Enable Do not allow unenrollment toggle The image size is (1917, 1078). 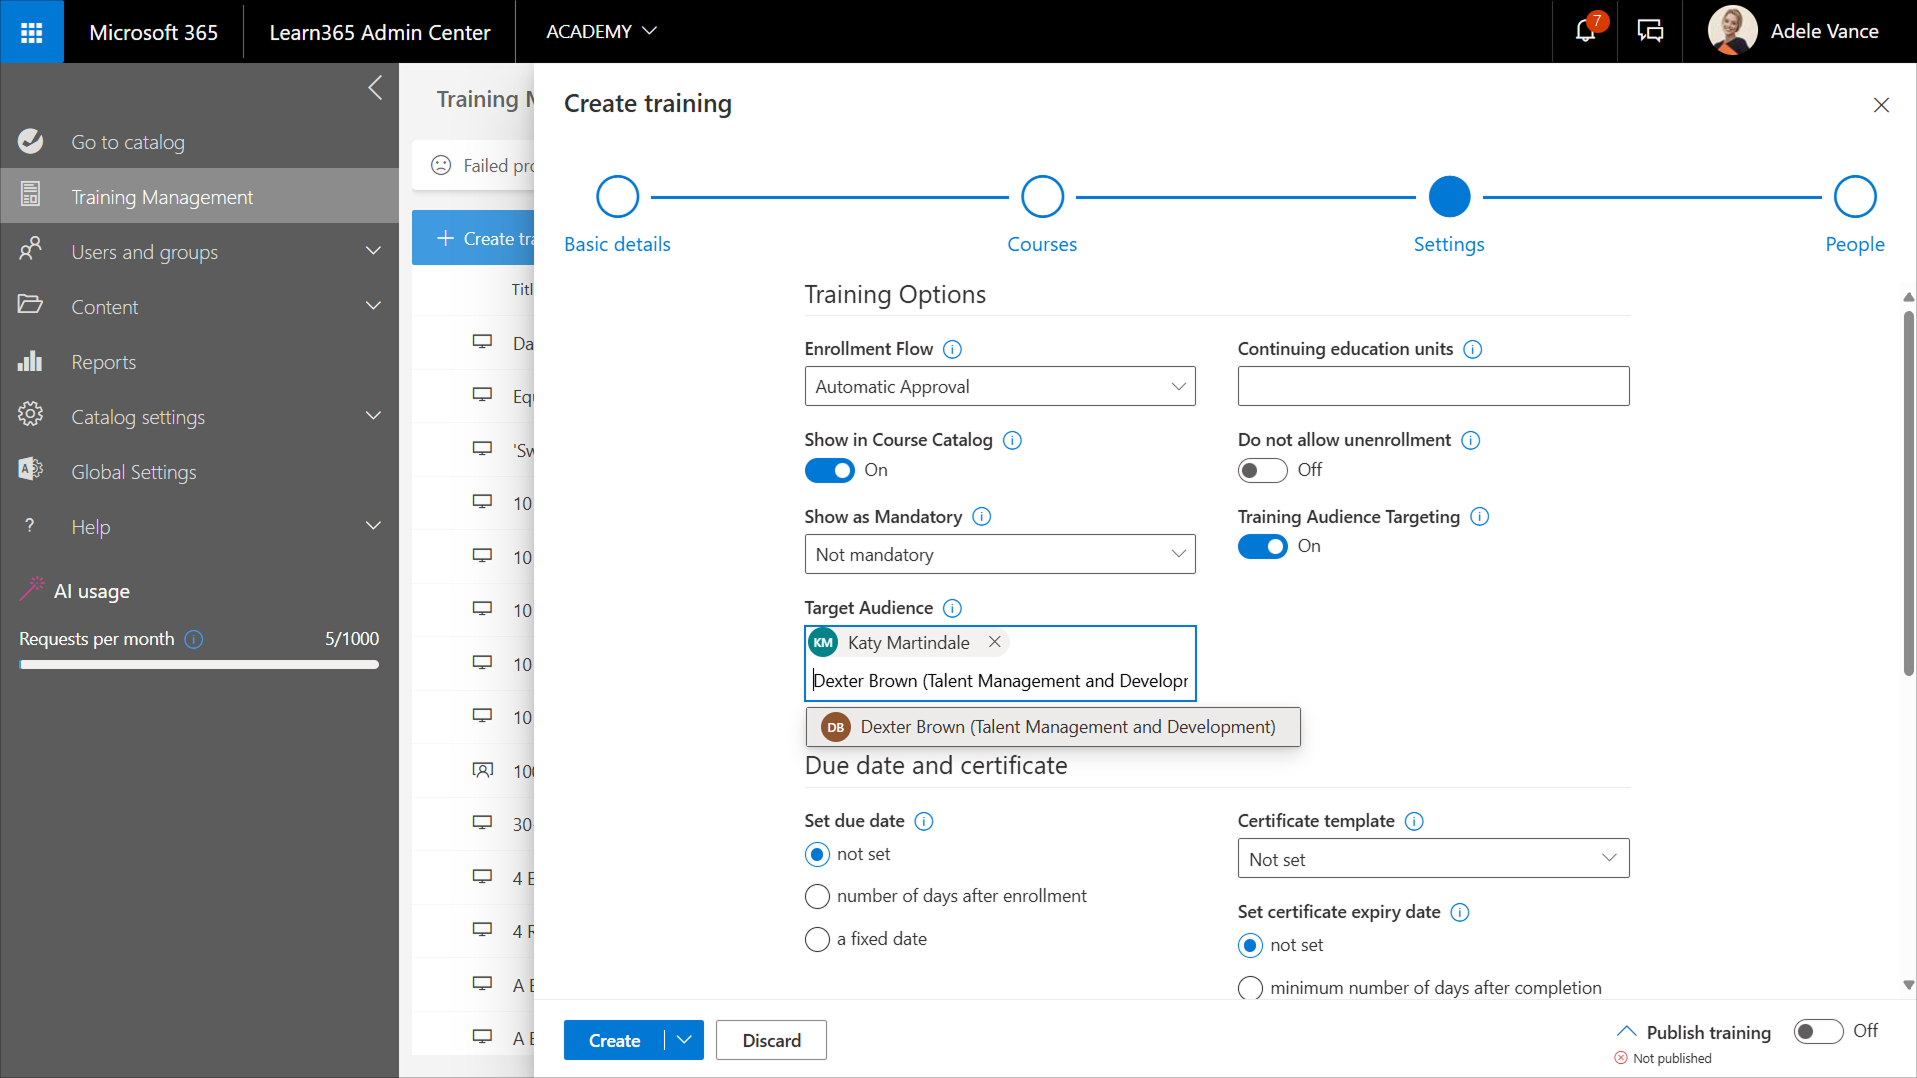click(x=1262, y=470)
